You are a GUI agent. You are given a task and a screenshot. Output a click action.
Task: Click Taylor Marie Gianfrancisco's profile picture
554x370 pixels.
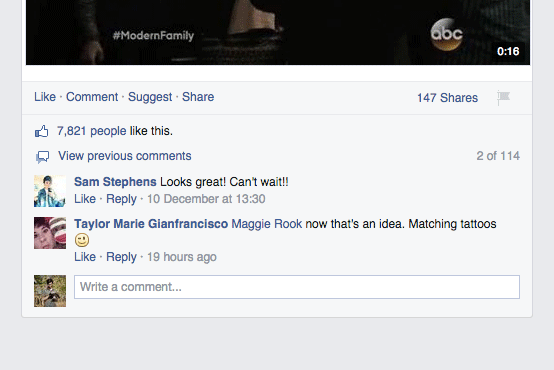[50, 233]
